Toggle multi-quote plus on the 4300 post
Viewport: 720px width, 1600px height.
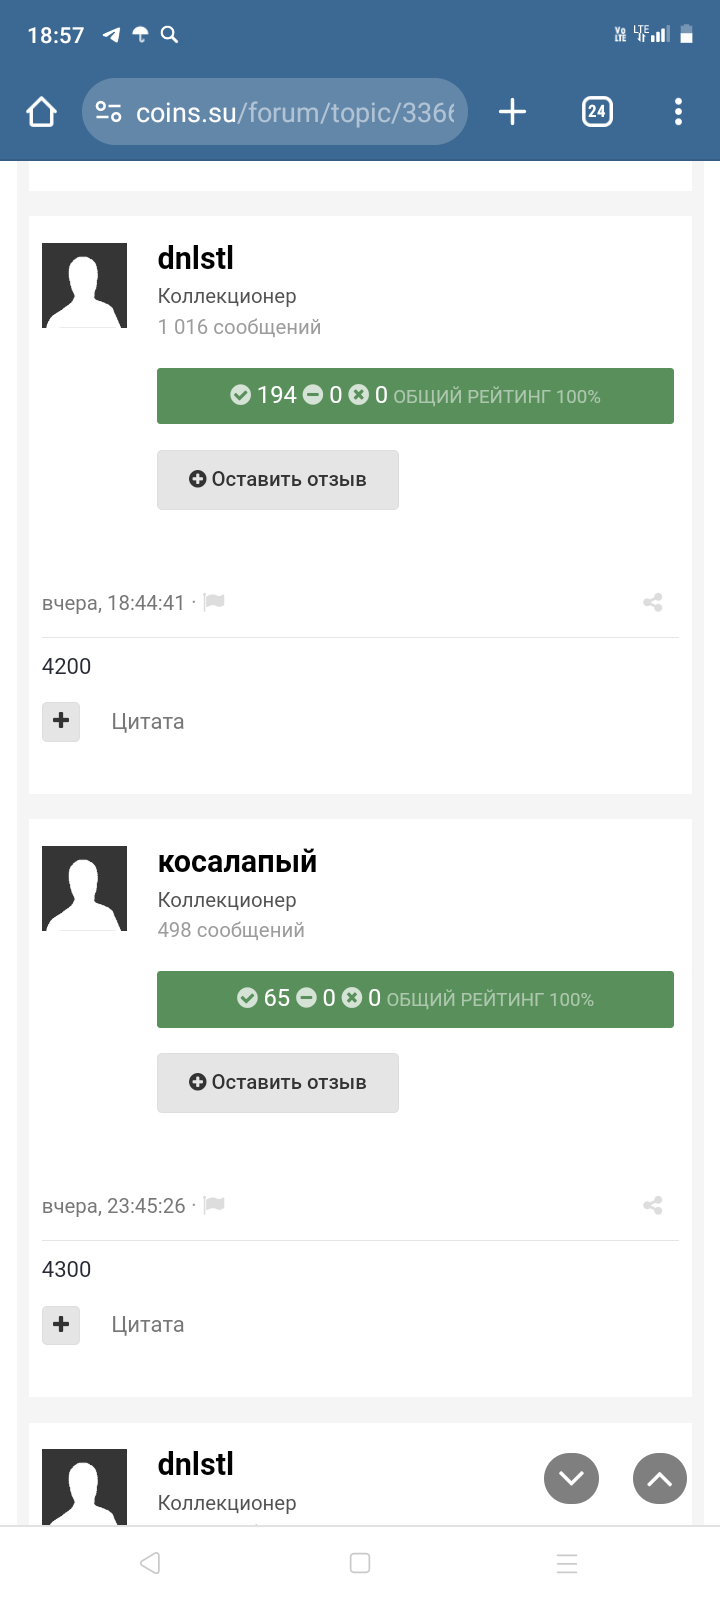61,1324
